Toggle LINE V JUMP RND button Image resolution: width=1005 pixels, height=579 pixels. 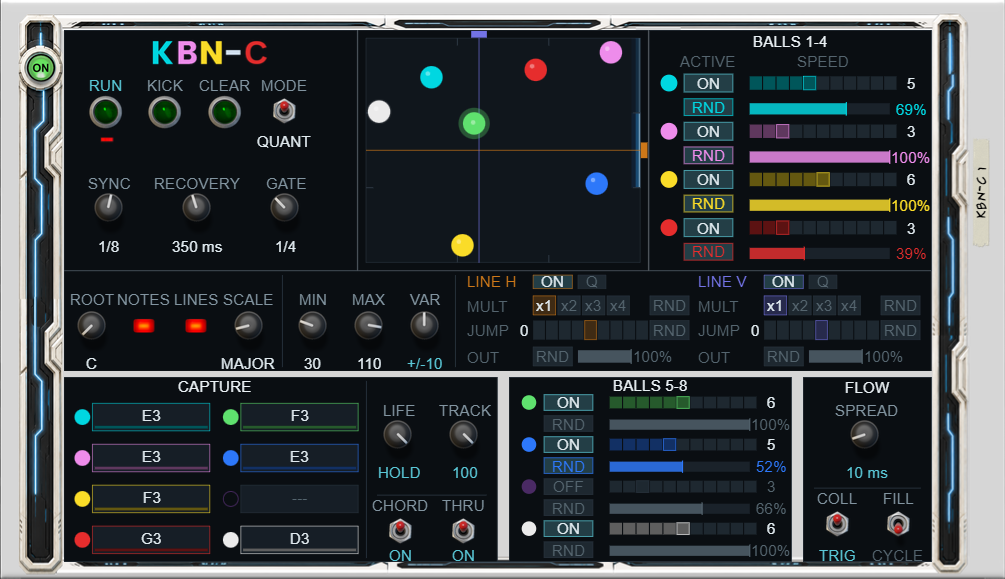point(900,330)
